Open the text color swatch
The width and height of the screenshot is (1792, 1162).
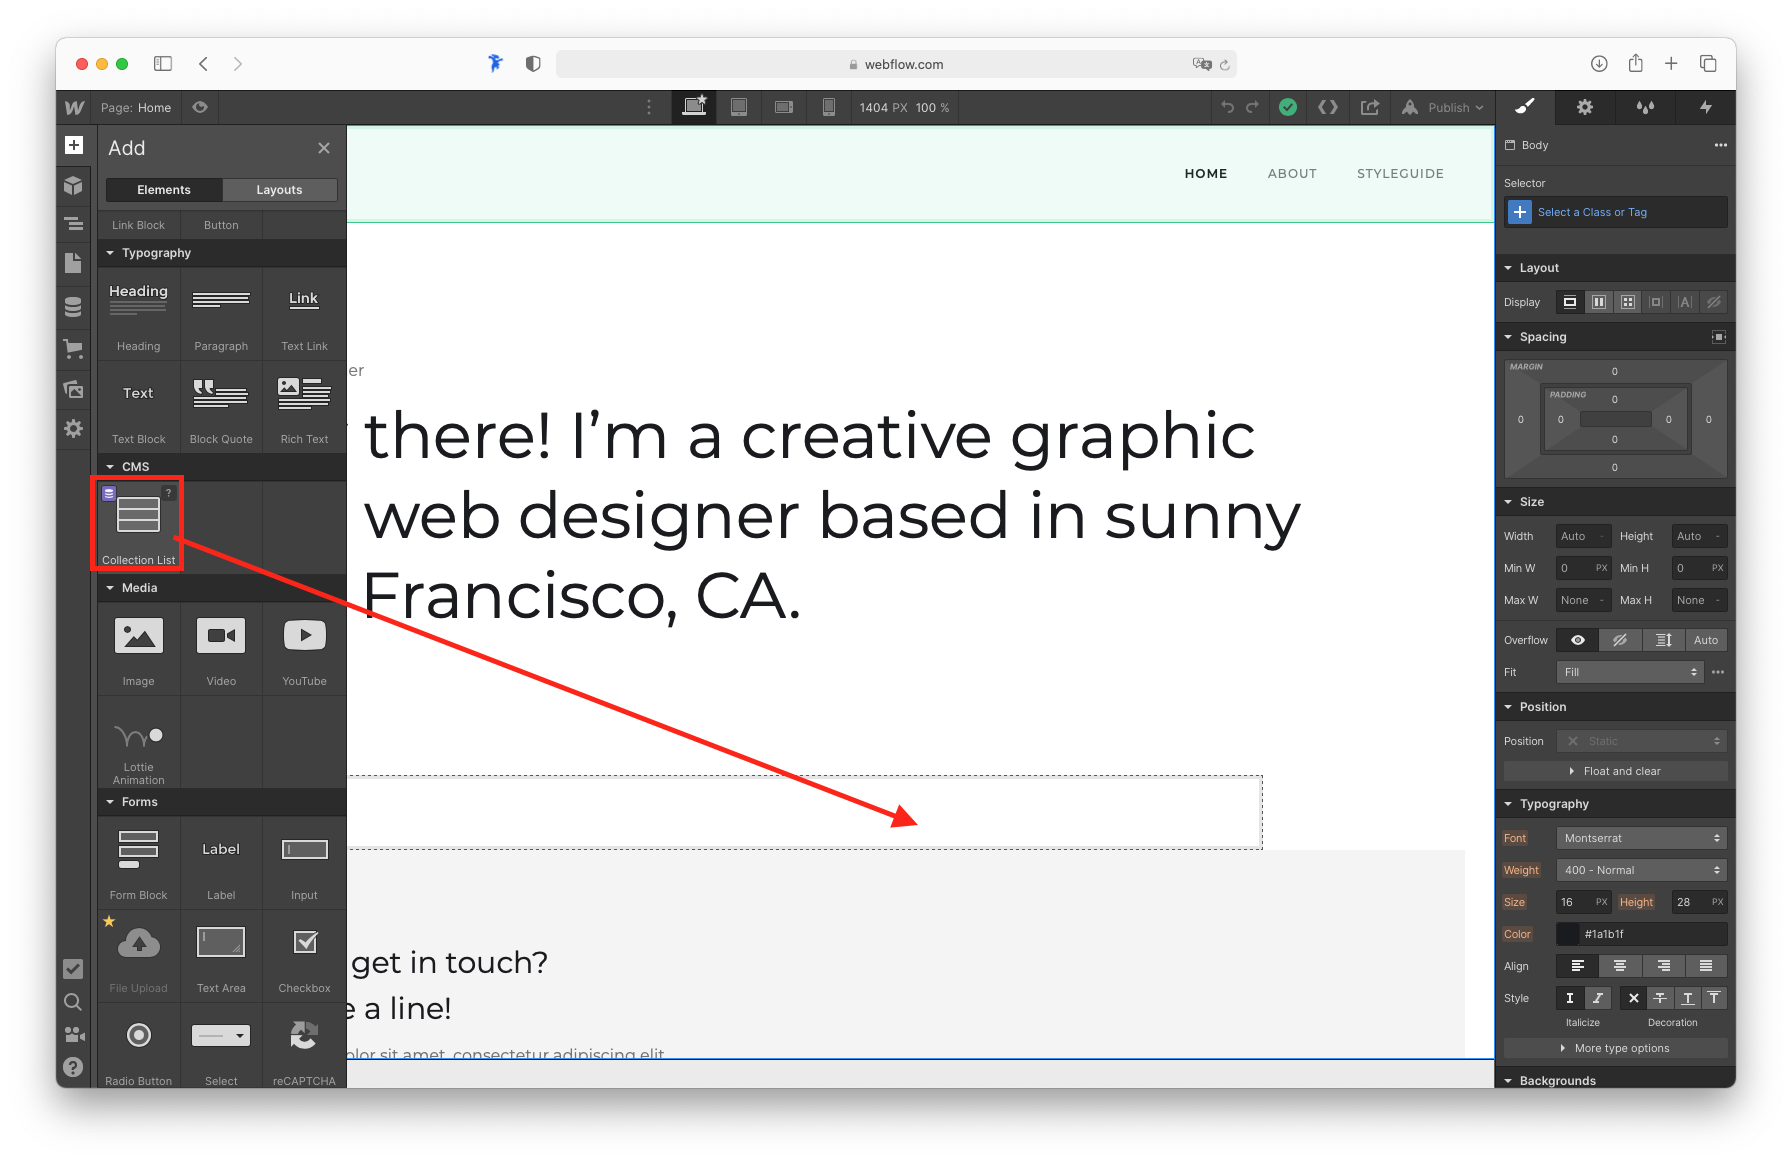1566,934
